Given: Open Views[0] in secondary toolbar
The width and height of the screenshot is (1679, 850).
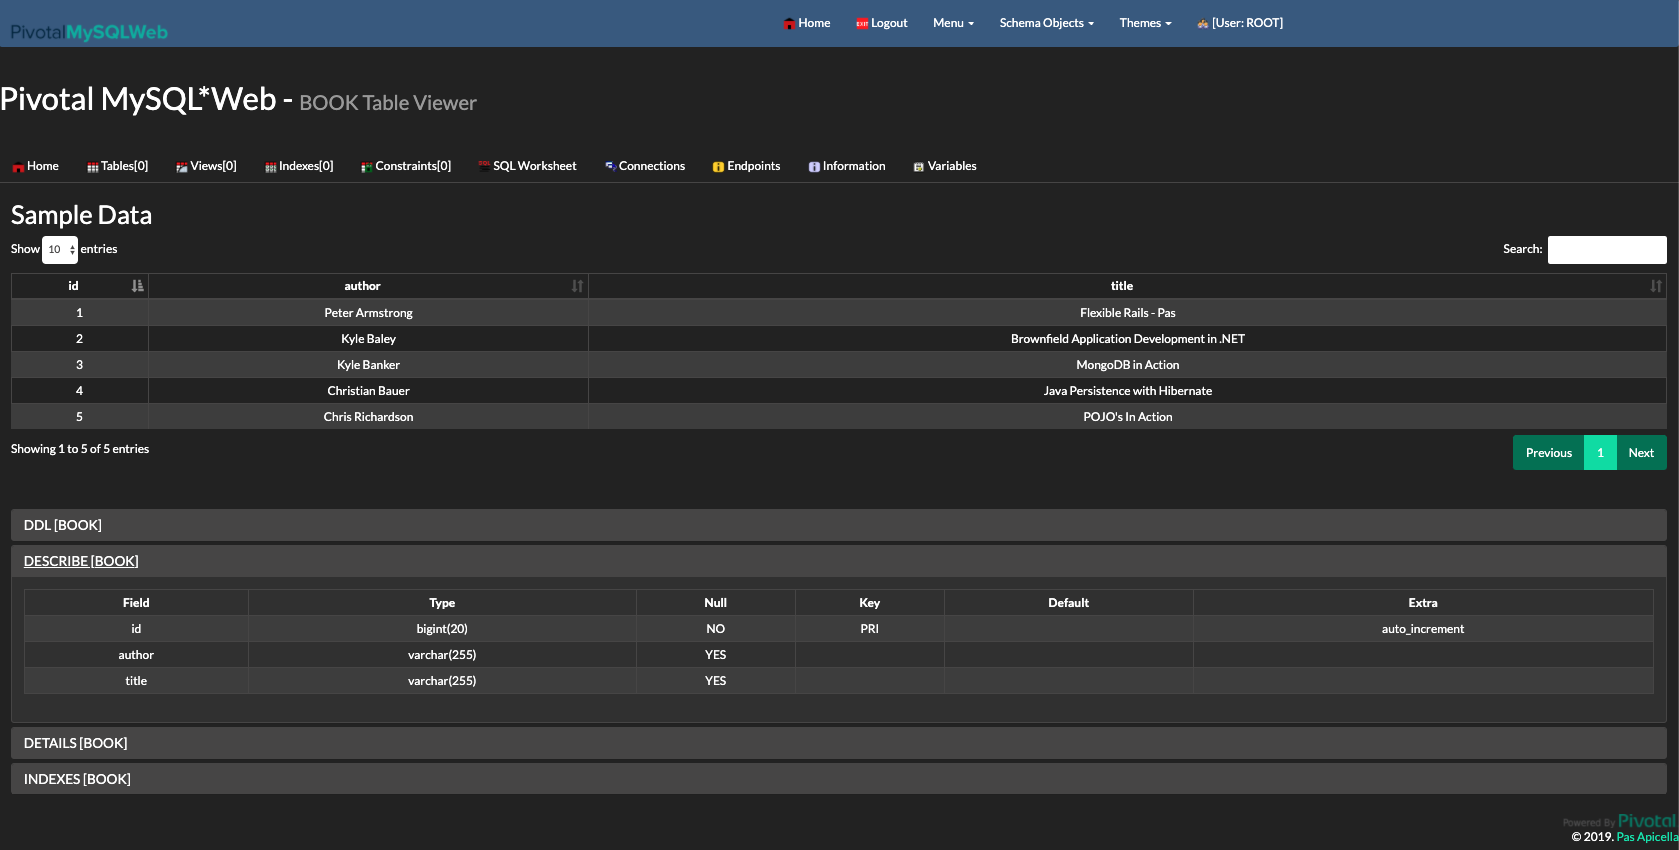Looking at the screenshot, I should tap(207, 166).
